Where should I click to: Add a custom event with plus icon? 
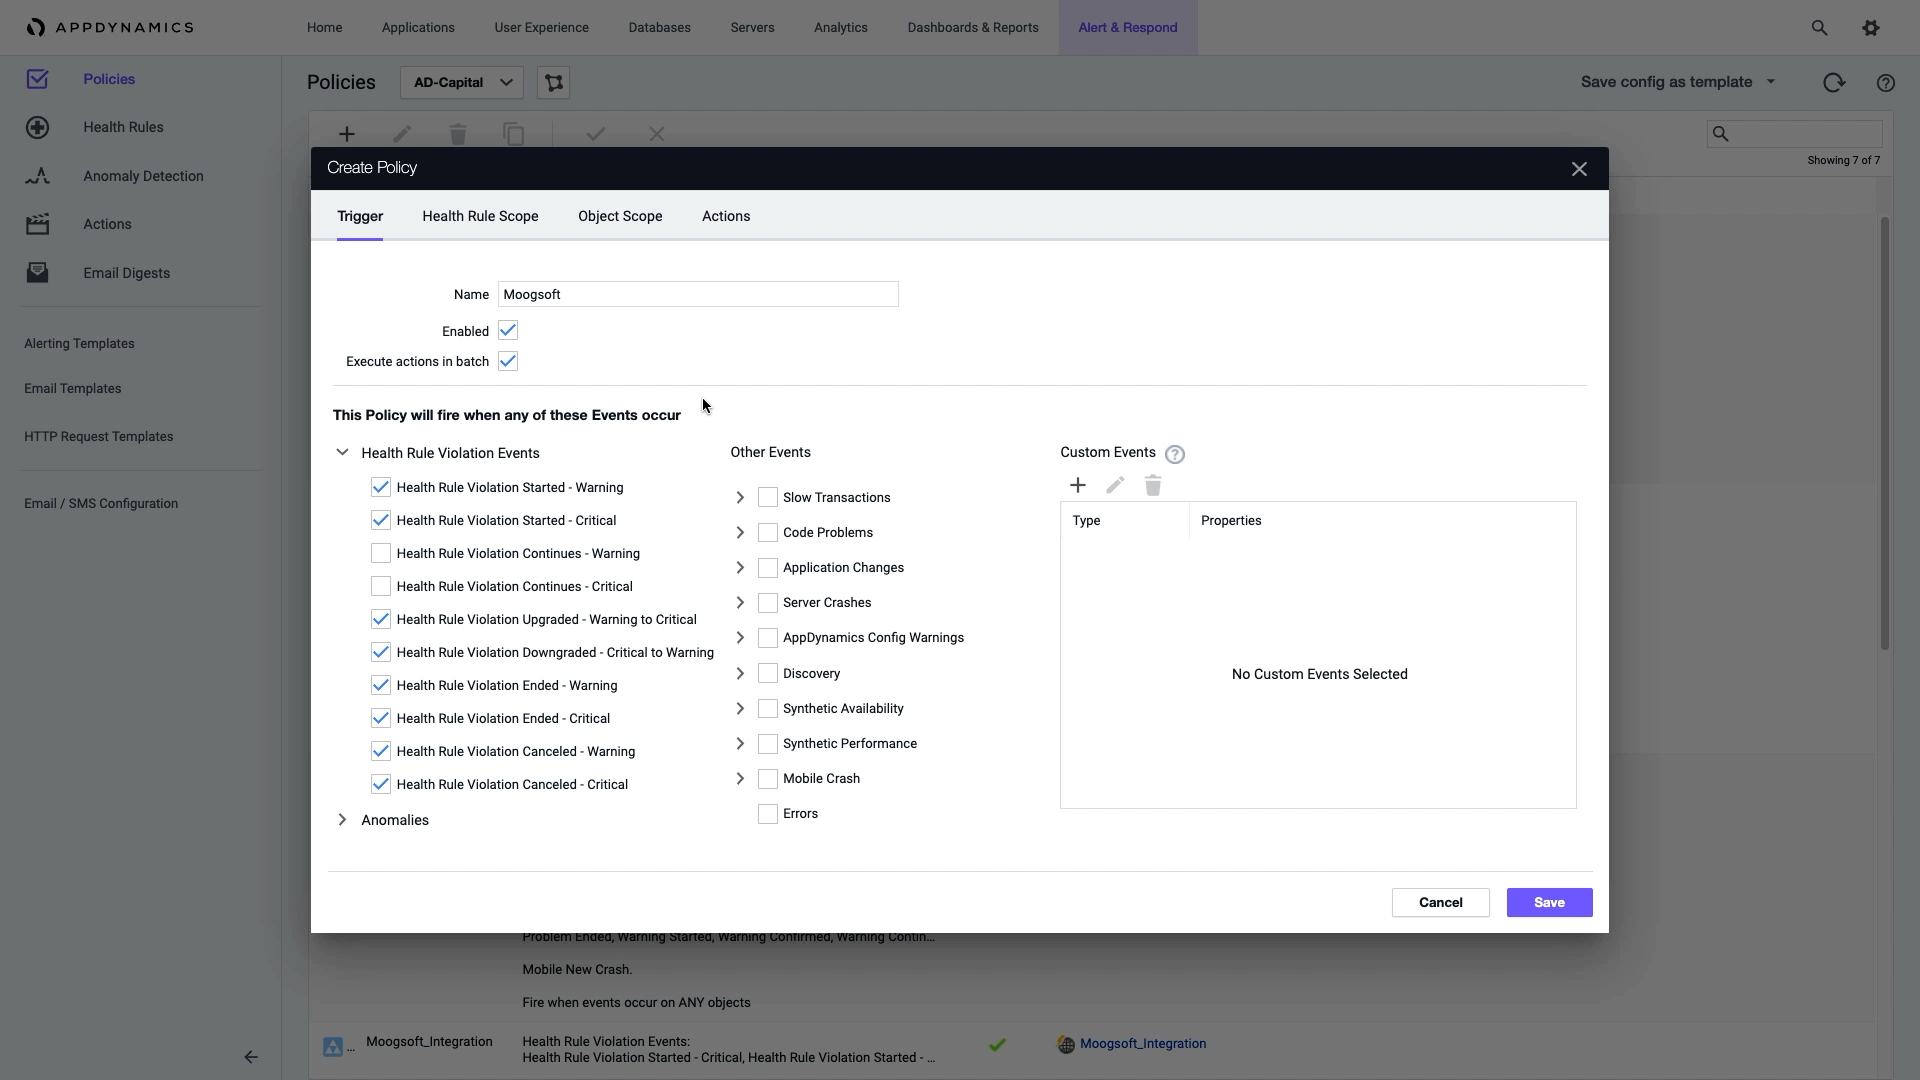coord(1078,485)
